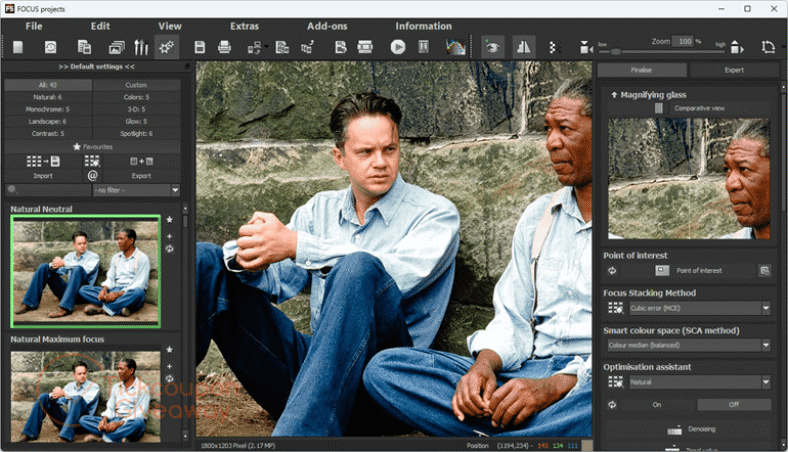Screen dimensions: 788x452
Task: Start processing with the play button
Action: 398,47
